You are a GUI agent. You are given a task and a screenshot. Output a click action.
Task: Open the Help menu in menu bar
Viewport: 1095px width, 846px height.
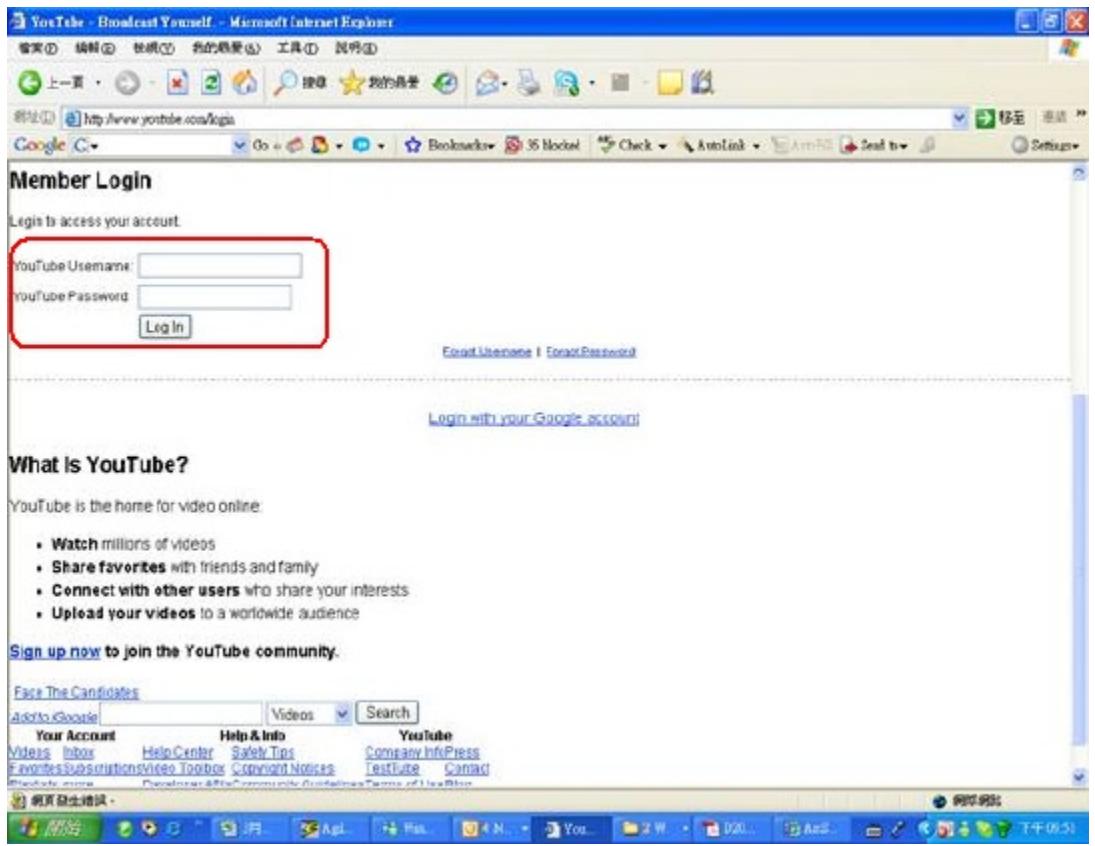click(356, 48)
